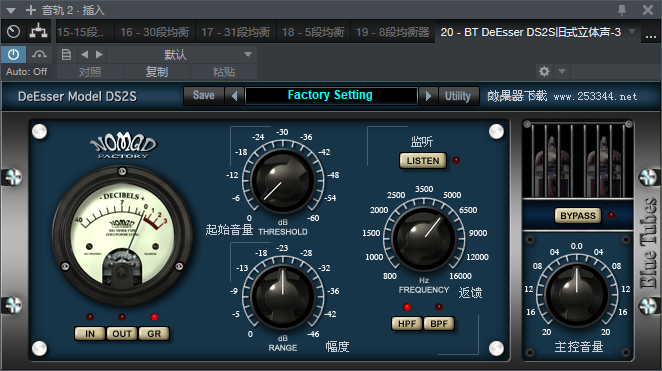This screenshot has width=662, height=371.
Task: Toggle the BYPASS button
Action: pos(578,216)
